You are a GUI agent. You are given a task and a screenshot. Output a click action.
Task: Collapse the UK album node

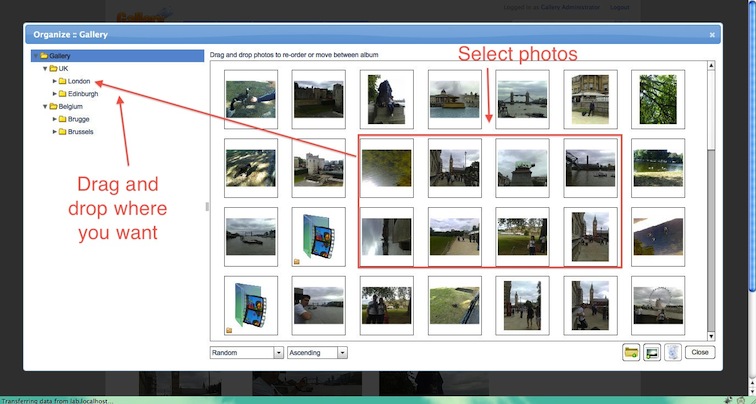(x=45, y=68)
